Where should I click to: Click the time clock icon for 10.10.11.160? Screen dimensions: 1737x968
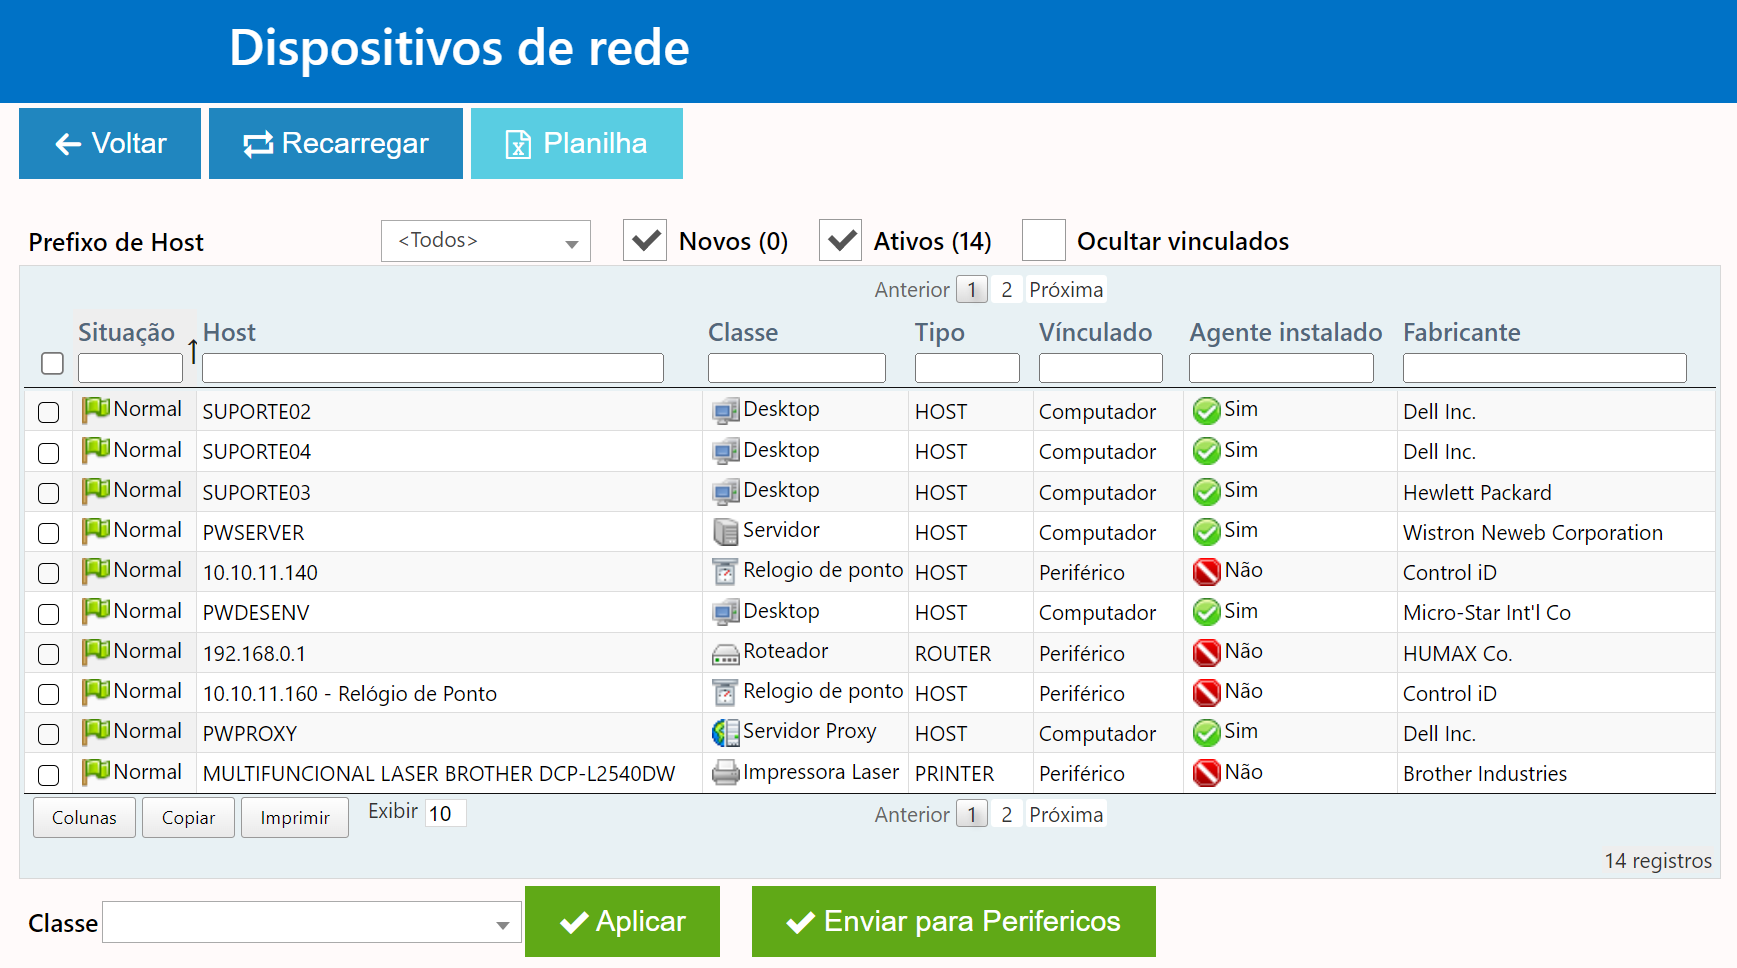(726, 692)
